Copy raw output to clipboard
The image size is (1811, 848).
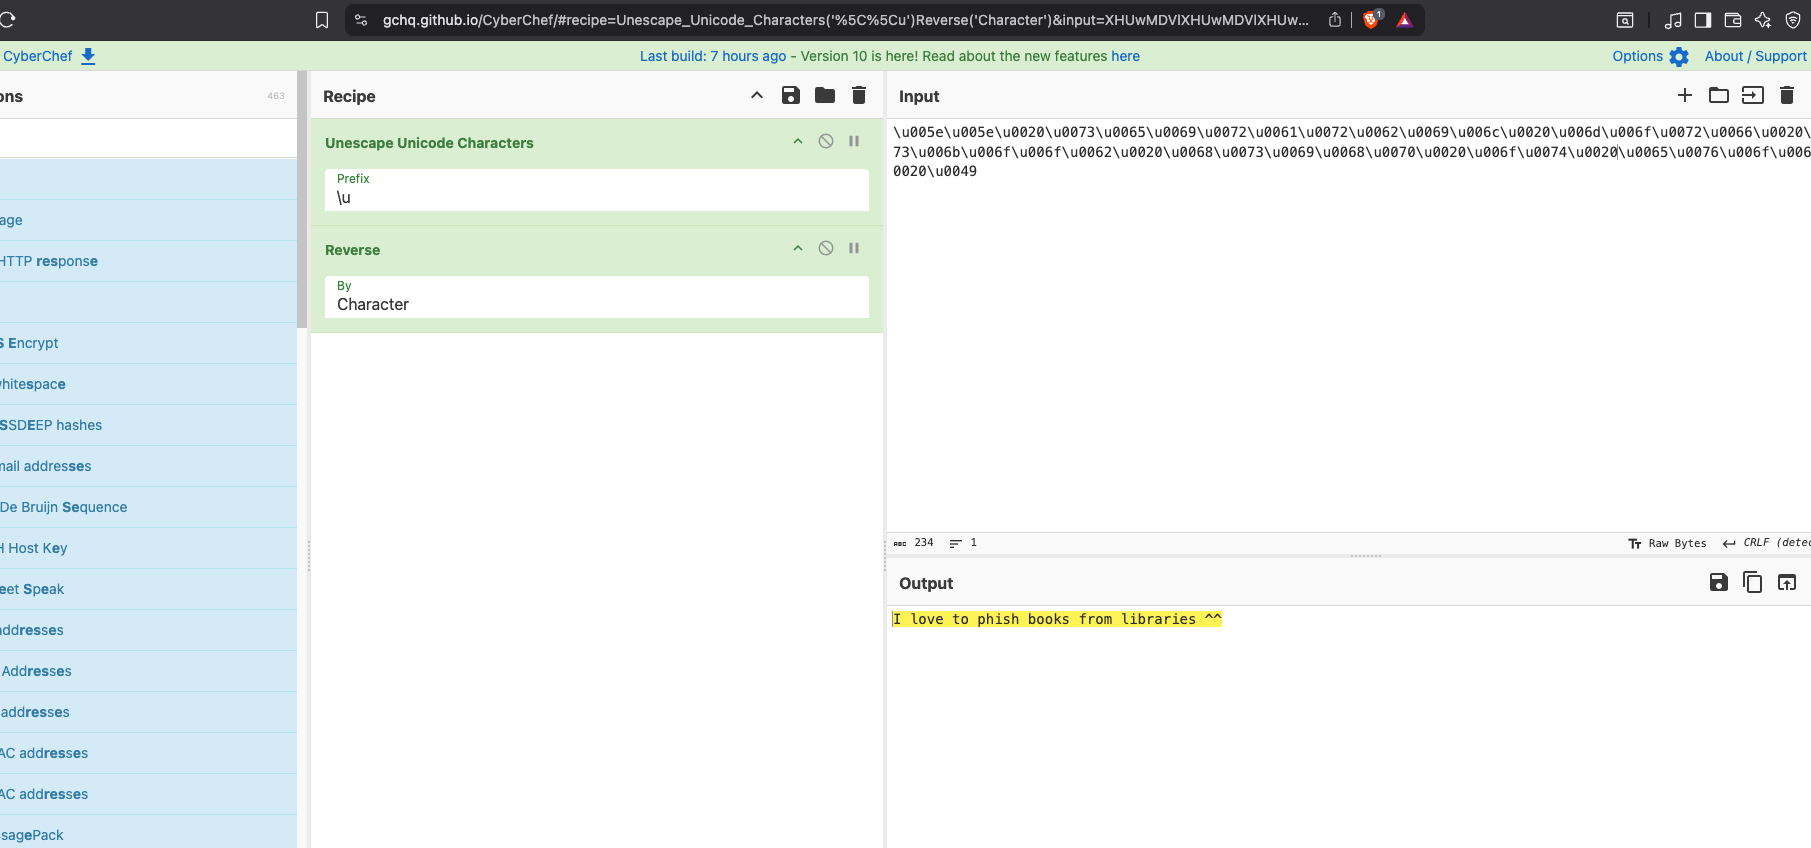point(1753,582)
